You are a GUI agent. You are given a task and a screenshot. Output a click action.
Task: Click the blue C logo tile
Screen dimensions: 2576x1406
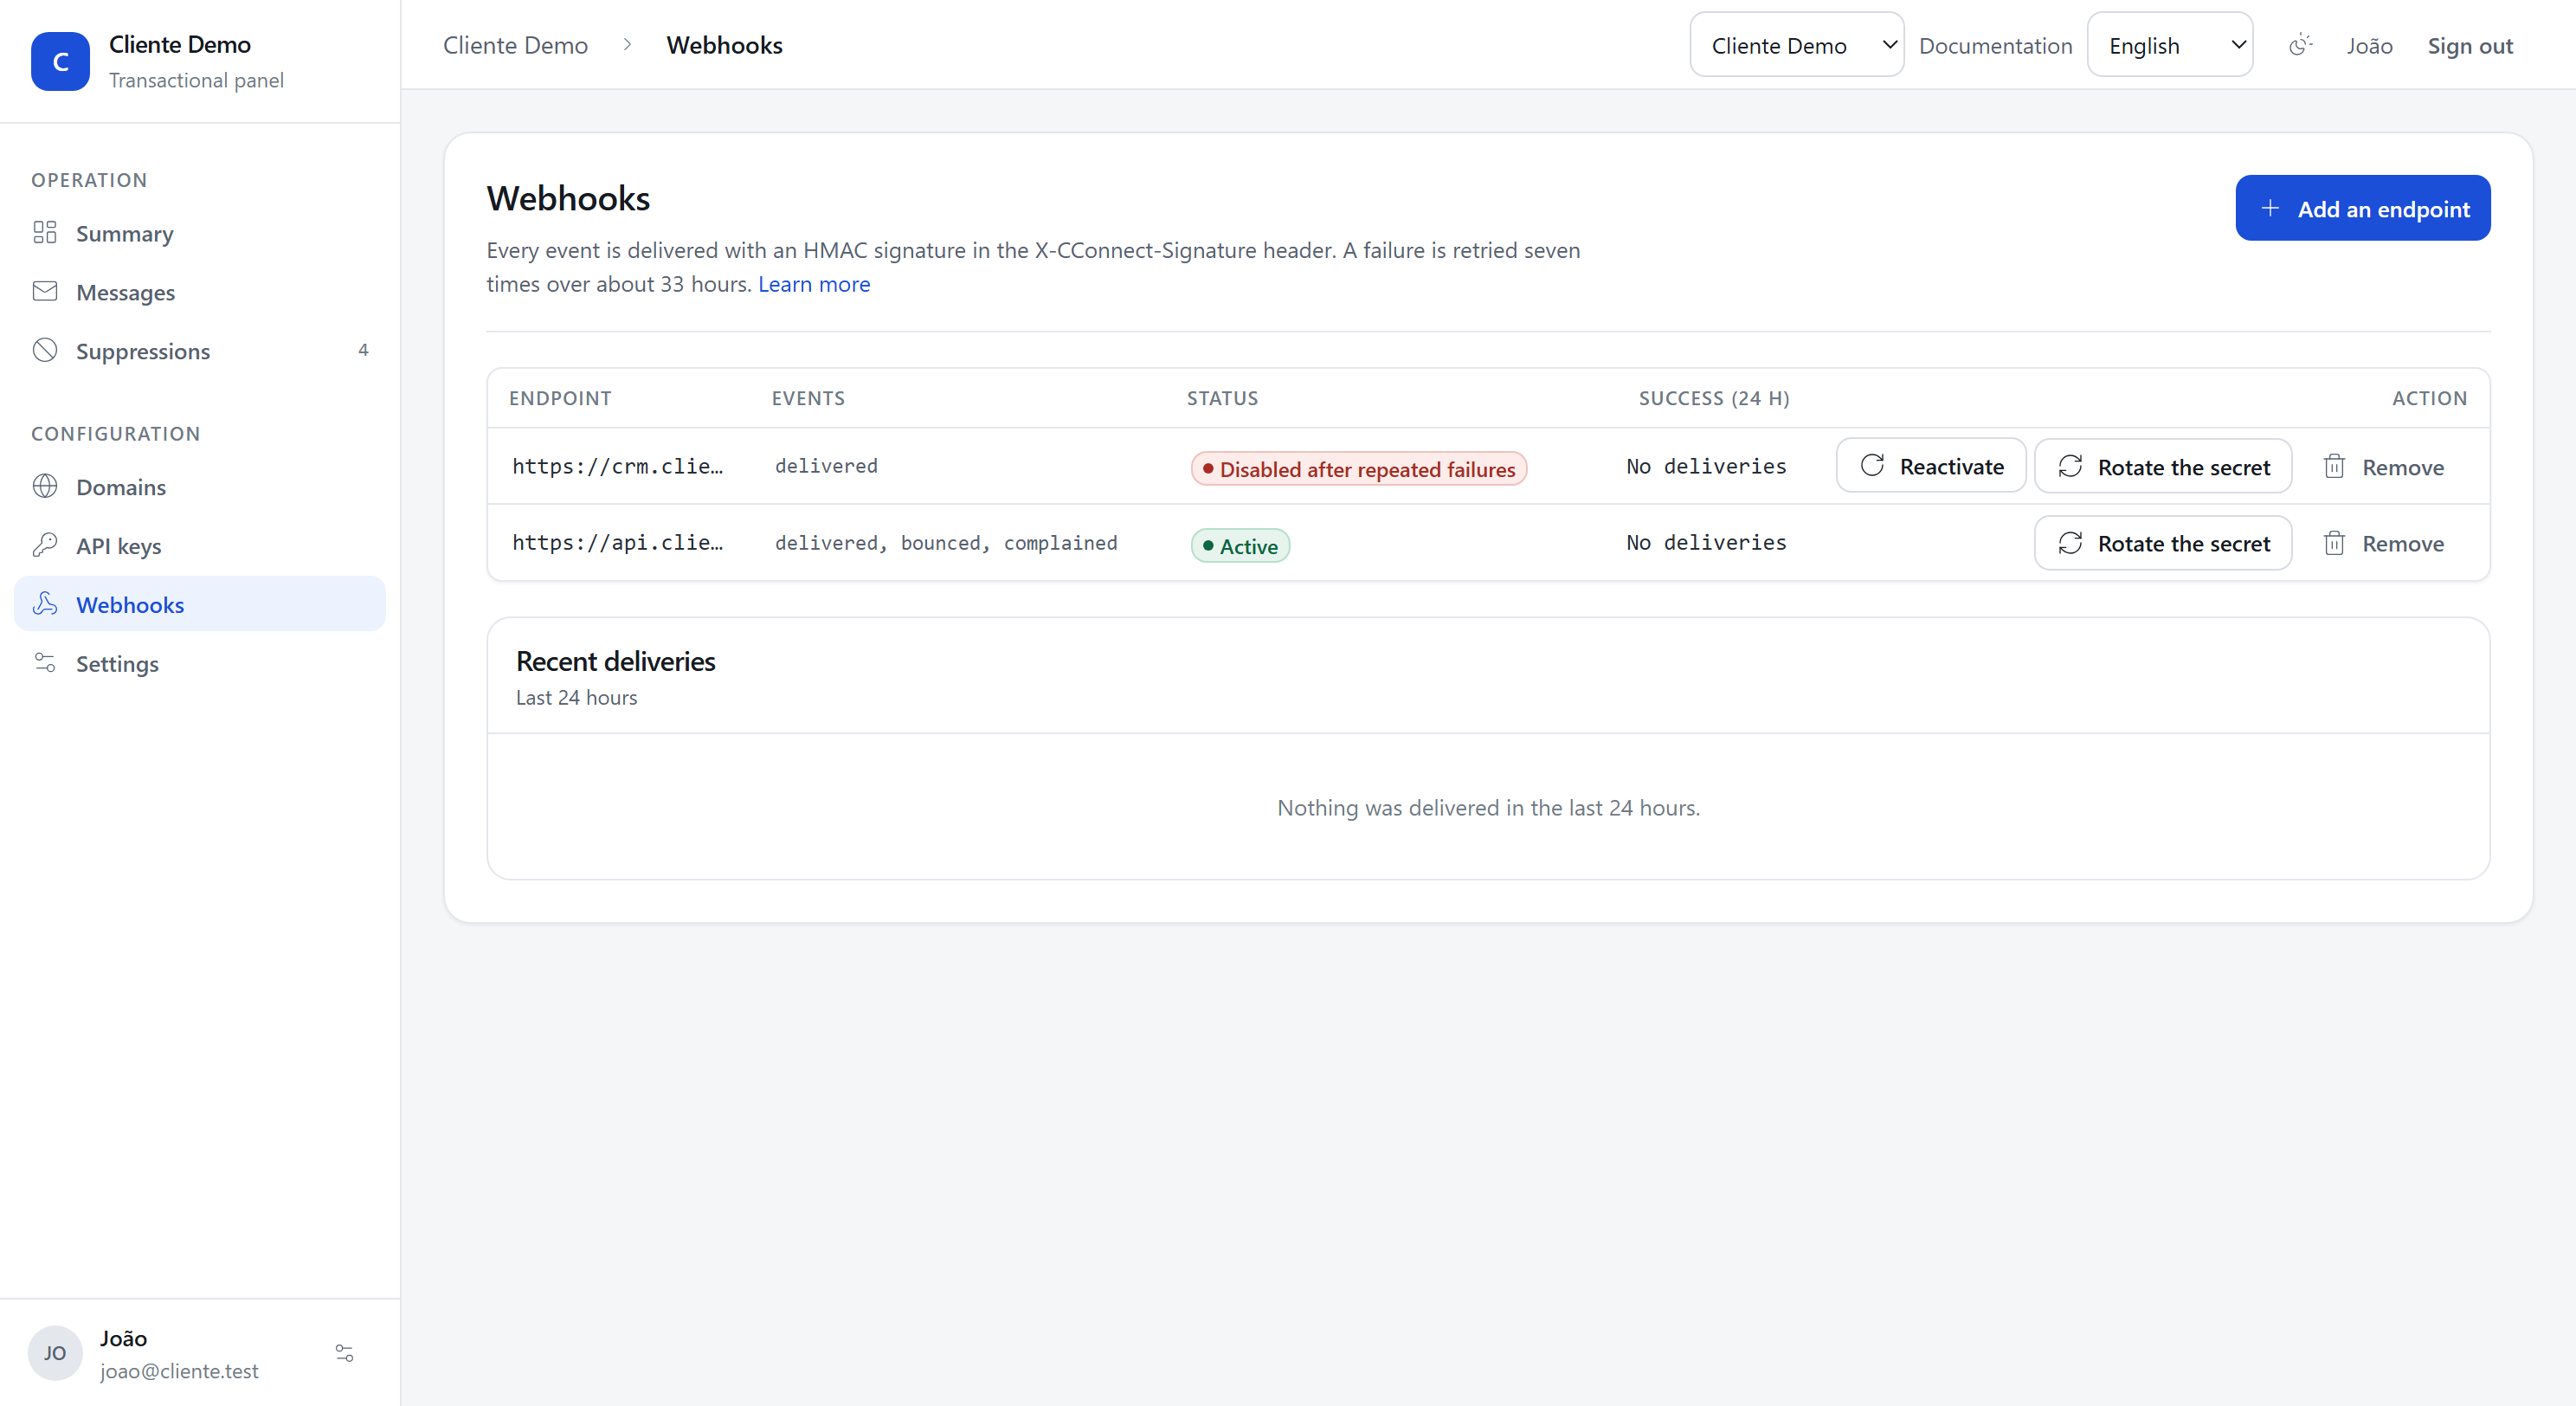(60, 61)
